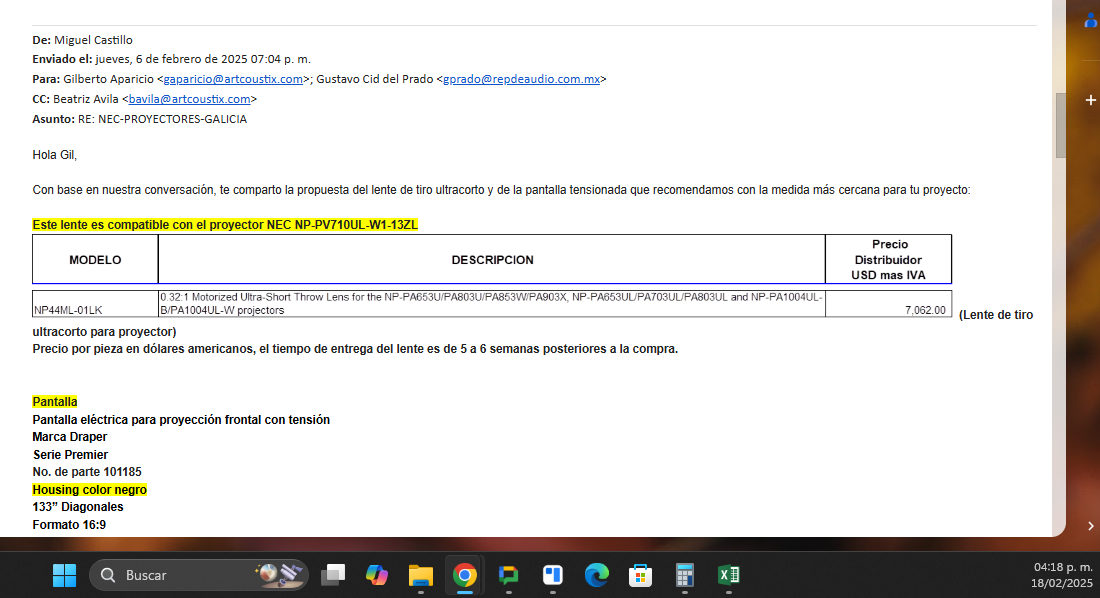Click the line 'Formato 16:9'
The image size is (1100, 598).
69,525
